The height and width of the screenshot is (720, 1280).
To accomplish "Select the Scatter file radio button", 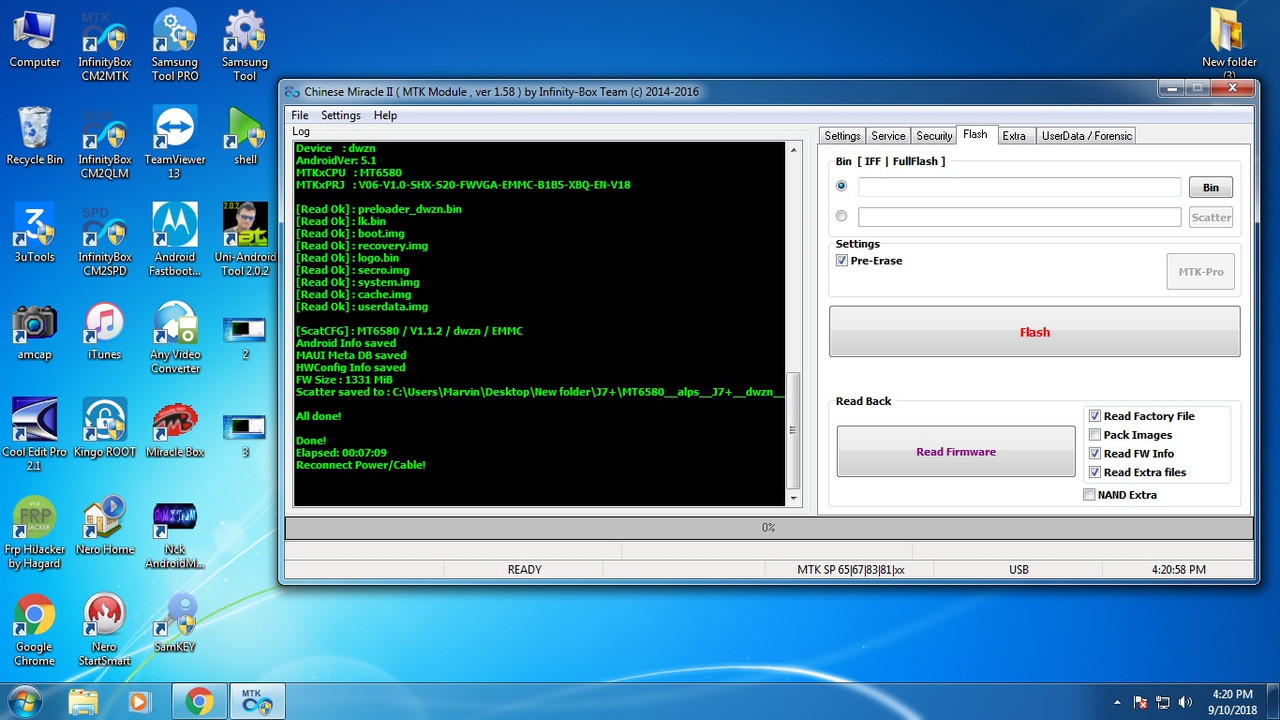I will click(841, 216).
